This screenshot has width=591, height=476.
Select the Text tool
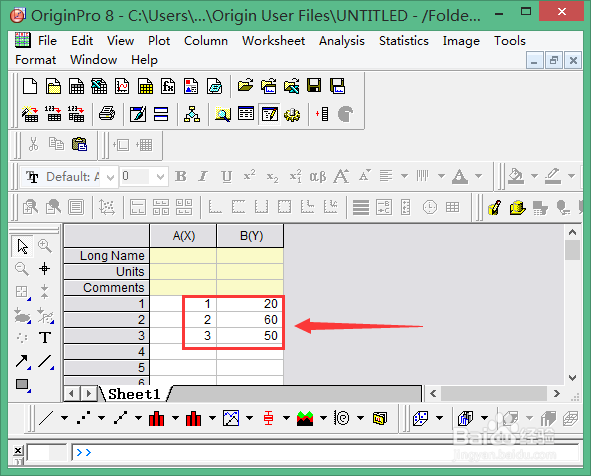[44, 338]
